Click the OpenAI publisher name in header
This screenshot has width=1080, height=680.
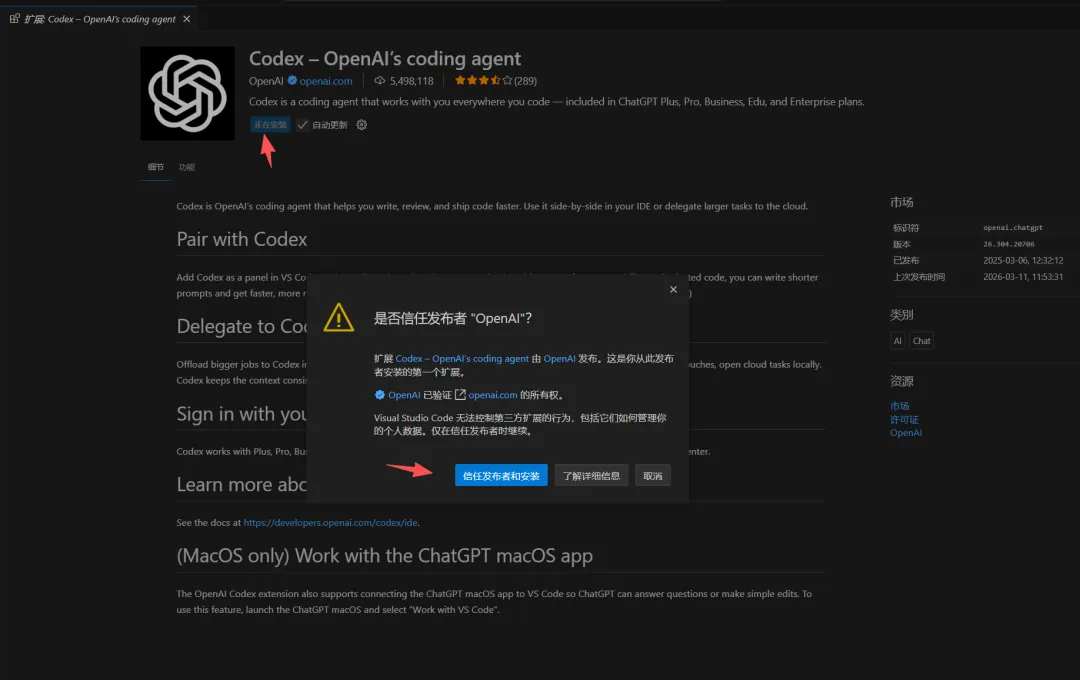tap(266, 81)
